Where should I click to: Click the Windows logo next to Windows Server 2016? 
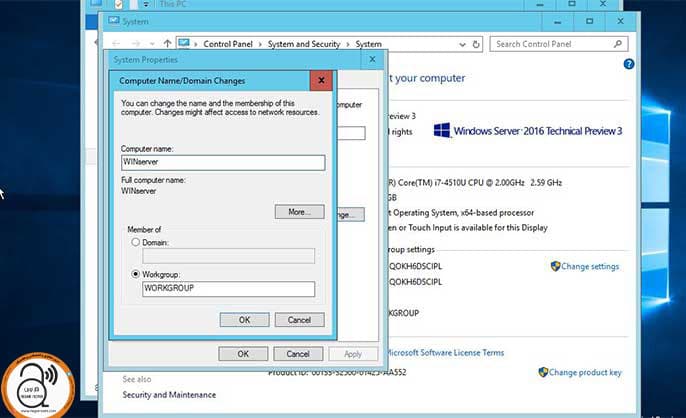pyautogui.click(x=442, y=130)
